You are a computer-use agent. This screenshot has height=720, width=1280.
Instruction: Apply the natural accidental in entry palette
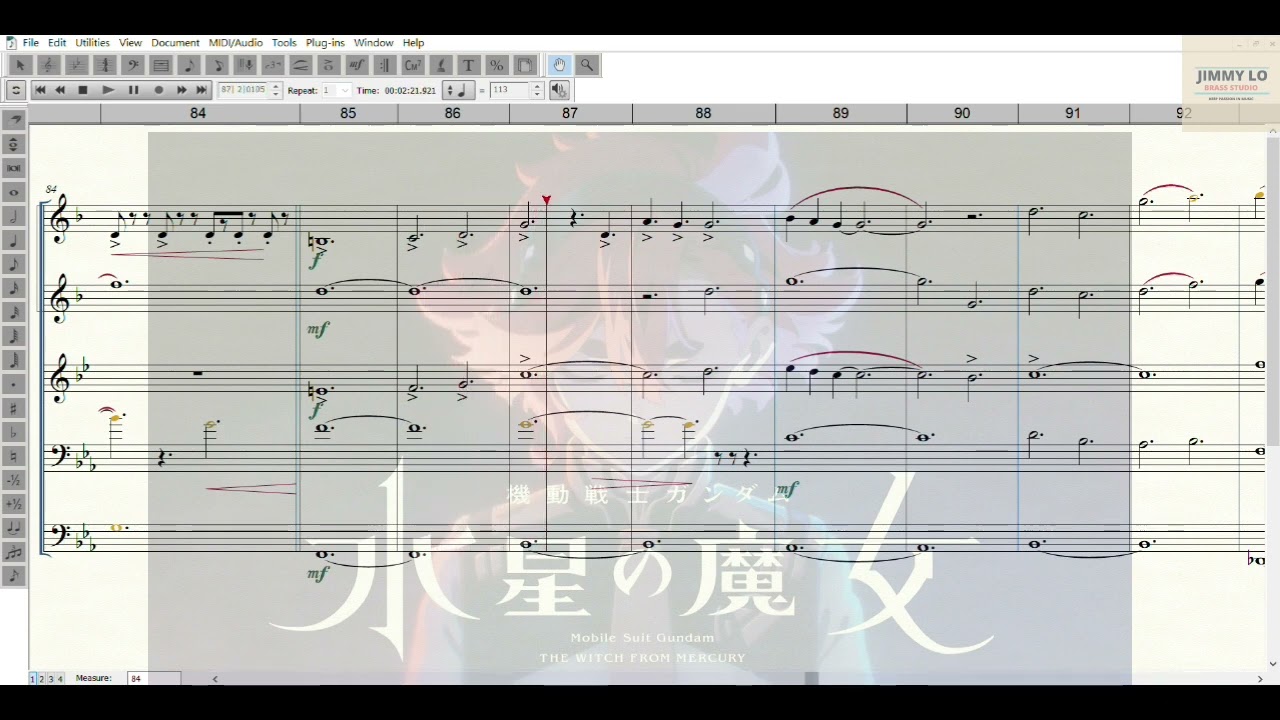pyautogui.click(x=14, y=456)
